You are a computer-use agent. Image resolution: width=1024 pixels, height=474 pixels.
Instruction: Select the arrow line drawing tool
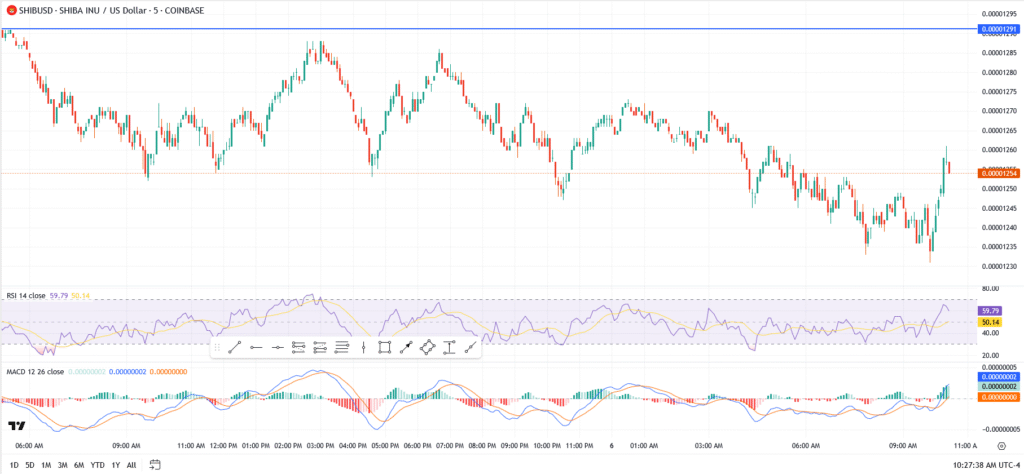point(406,347)
